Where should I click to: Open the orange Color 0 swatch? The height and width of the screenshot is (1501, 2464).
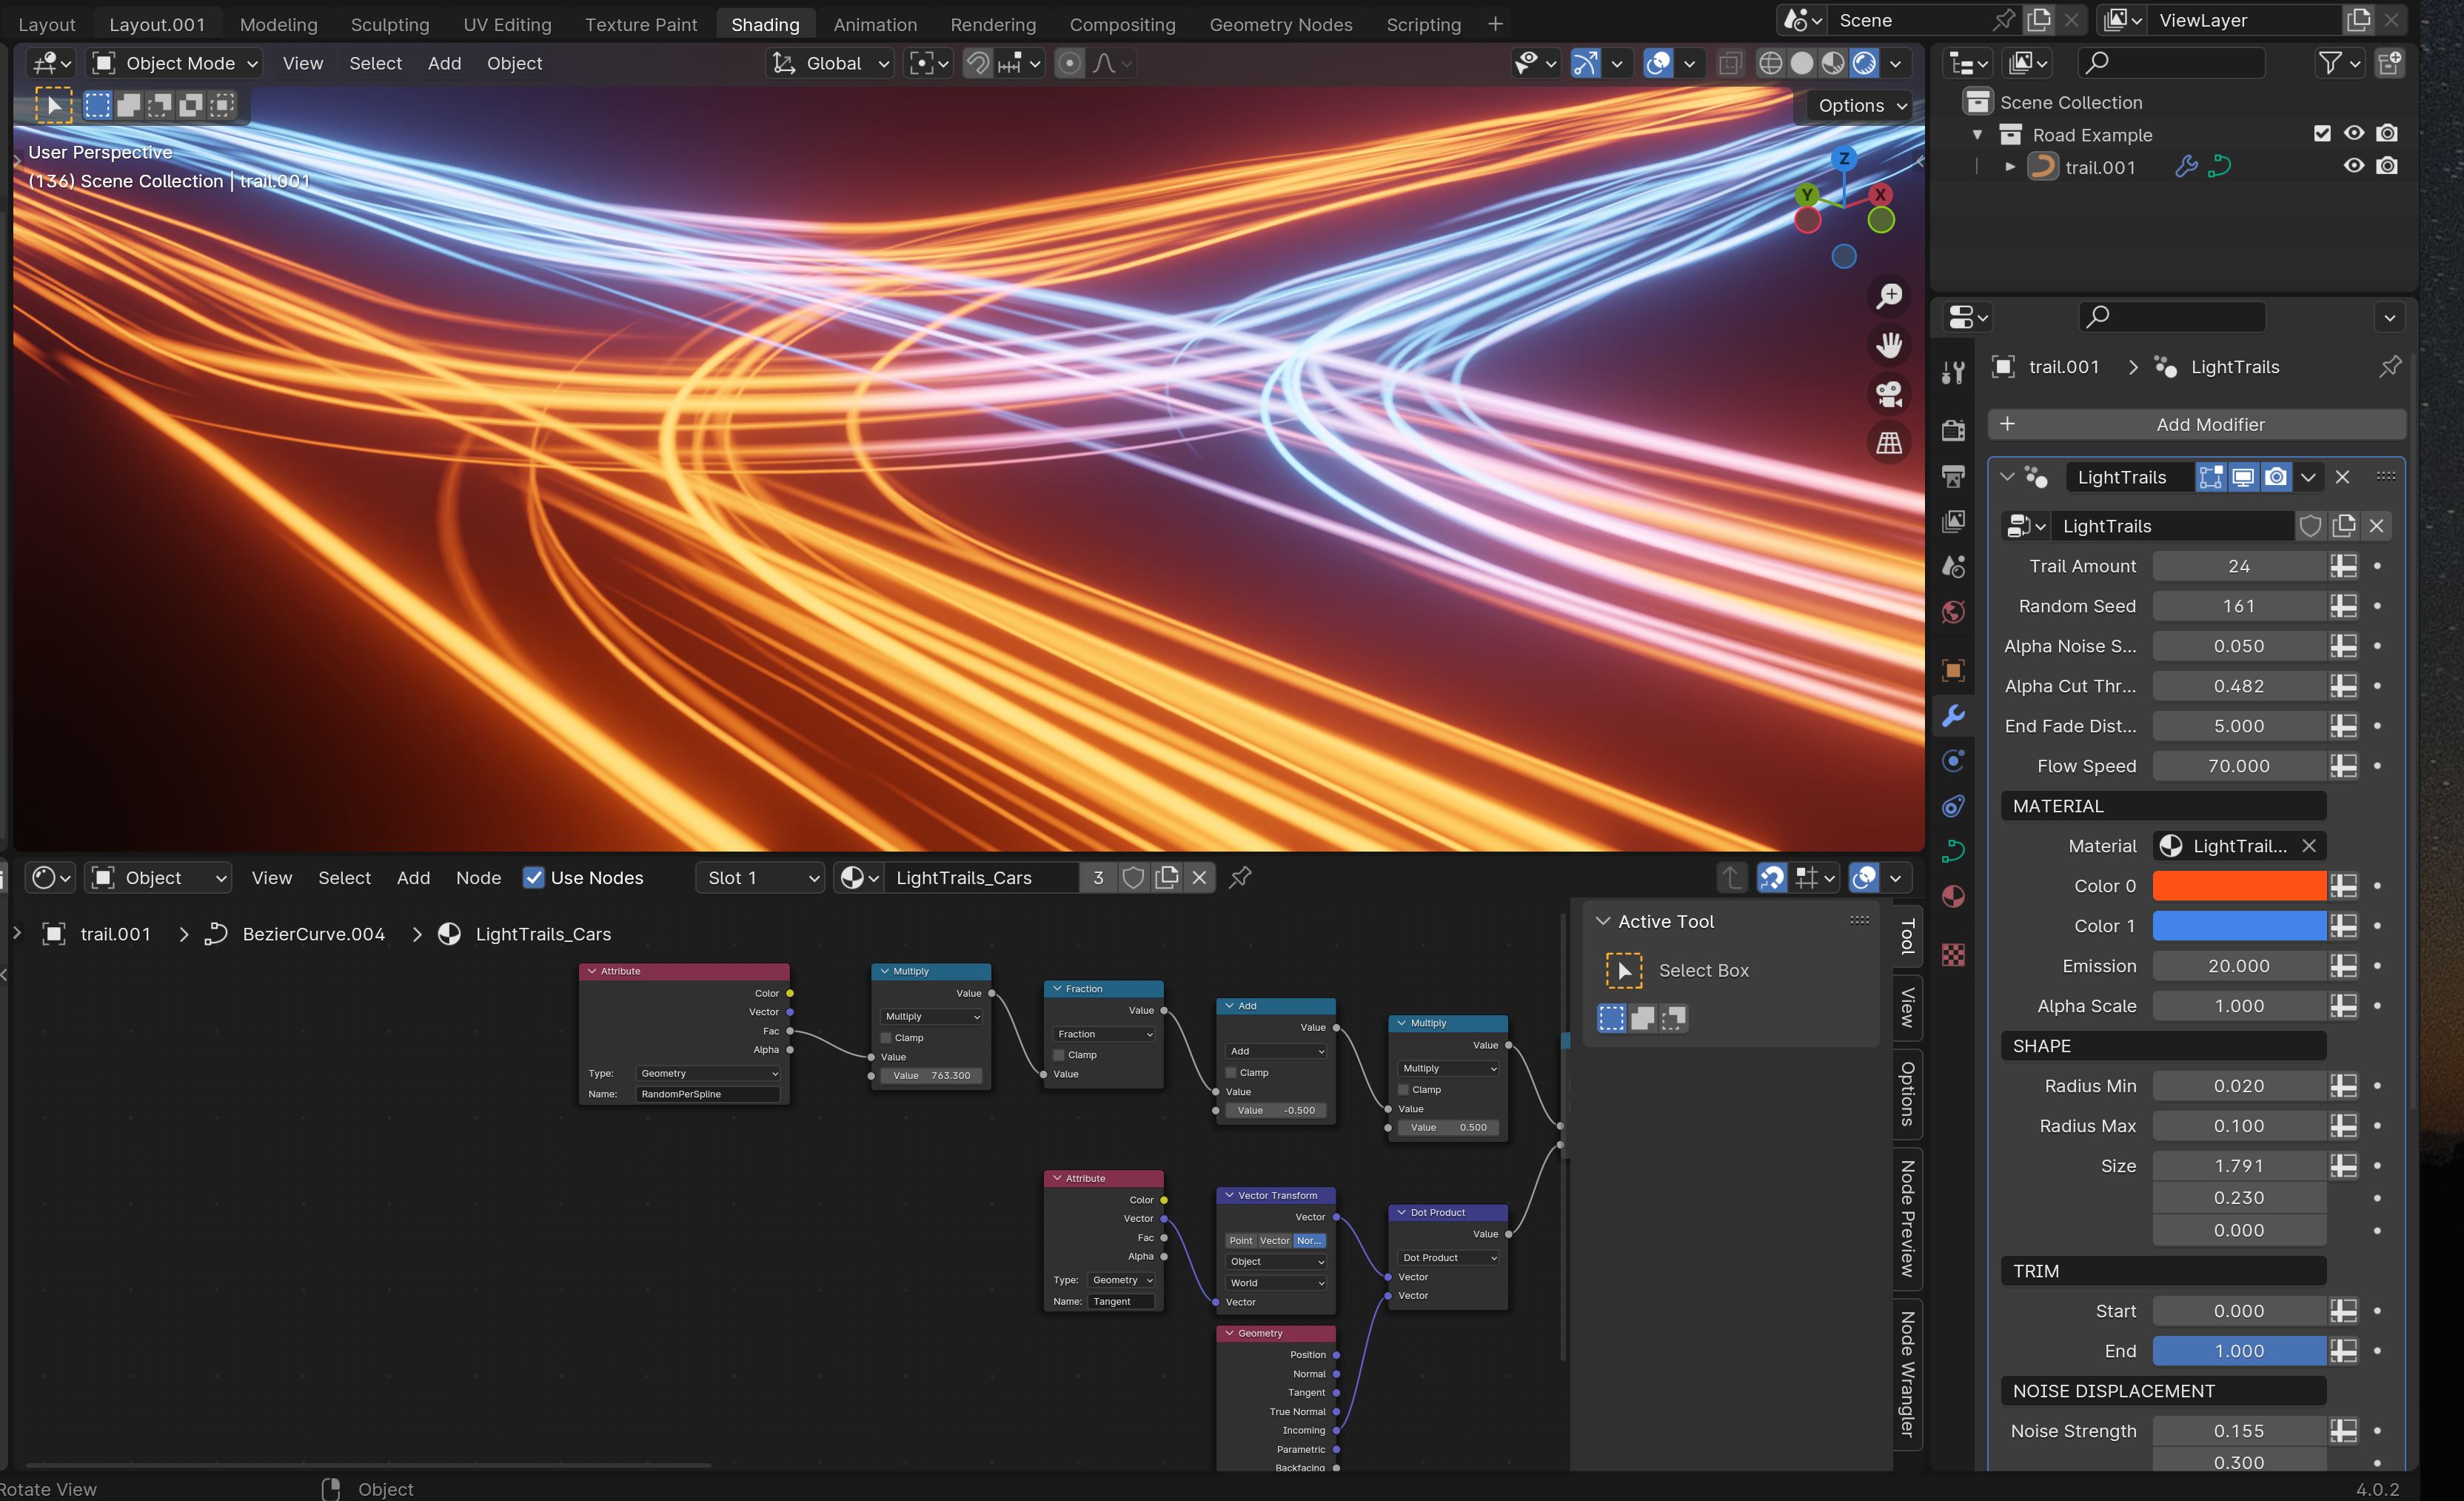2238,885
